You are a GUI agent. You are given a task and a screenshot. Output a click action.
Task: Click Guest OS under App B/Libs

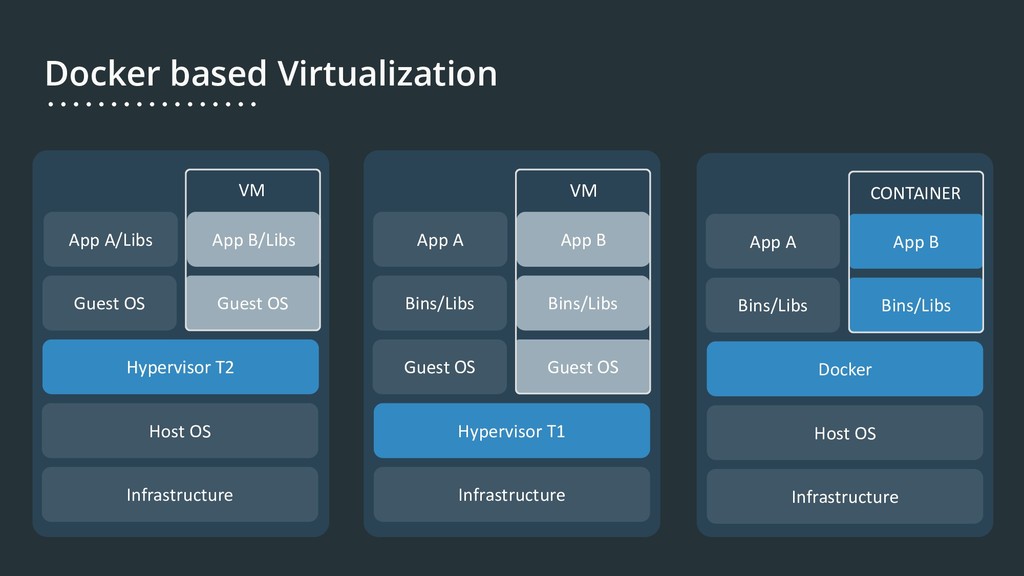(253, 303)
